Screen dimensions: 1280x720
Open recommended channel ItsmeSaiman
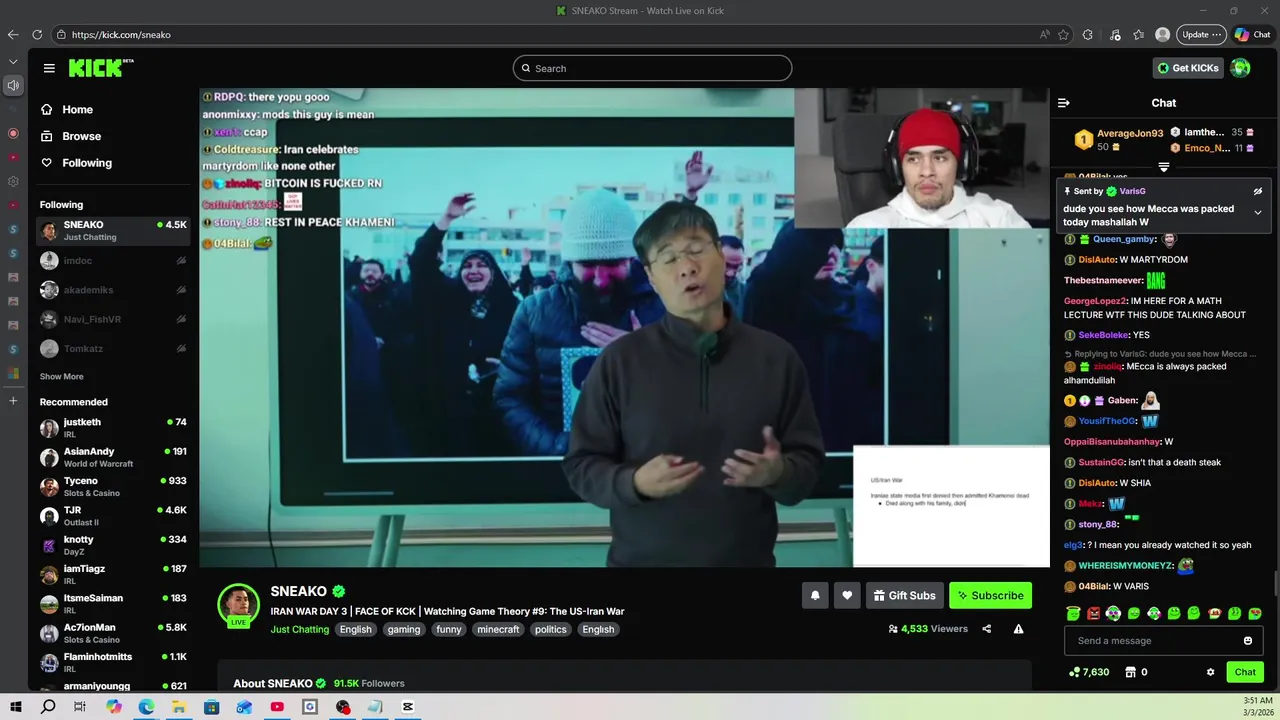[x=113, y=604]
